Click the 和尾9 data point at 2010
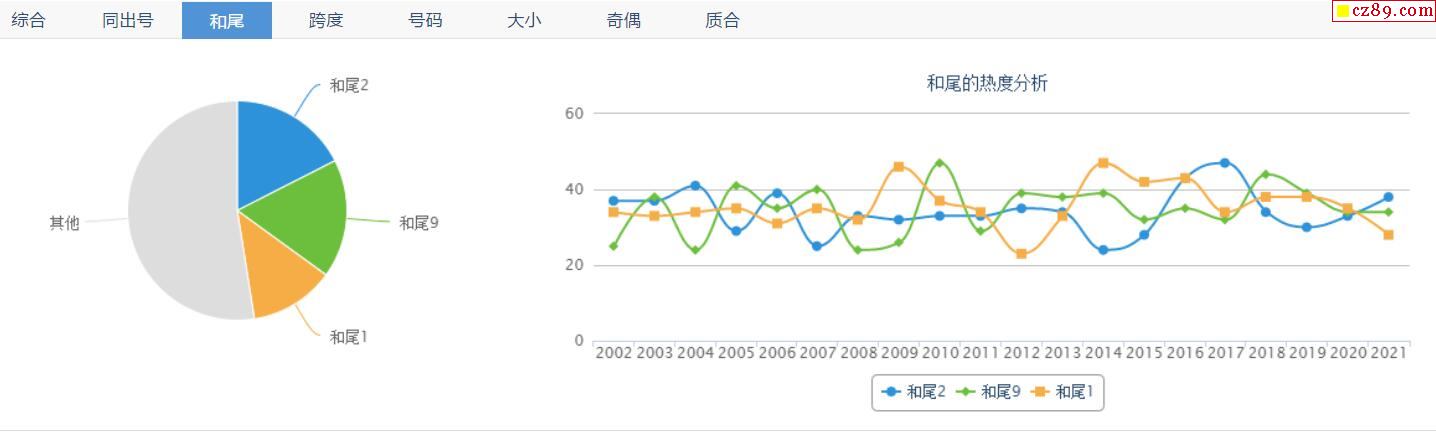Image resolution: width=1436 pixels, height=432 pixels. (939, 163)
